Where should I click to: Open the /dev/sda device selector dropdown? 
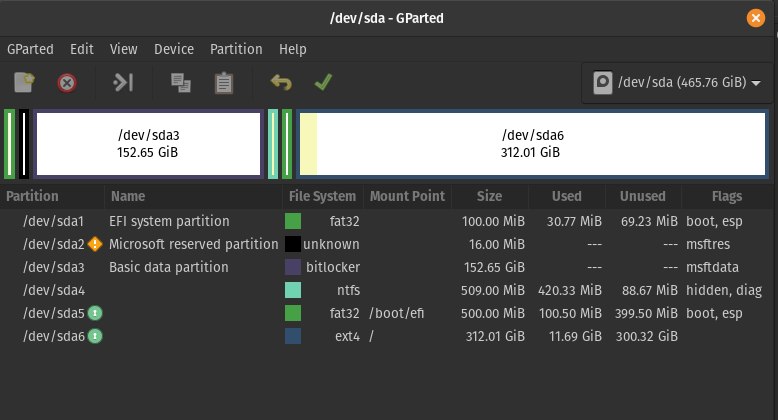(x=677, y=82)
